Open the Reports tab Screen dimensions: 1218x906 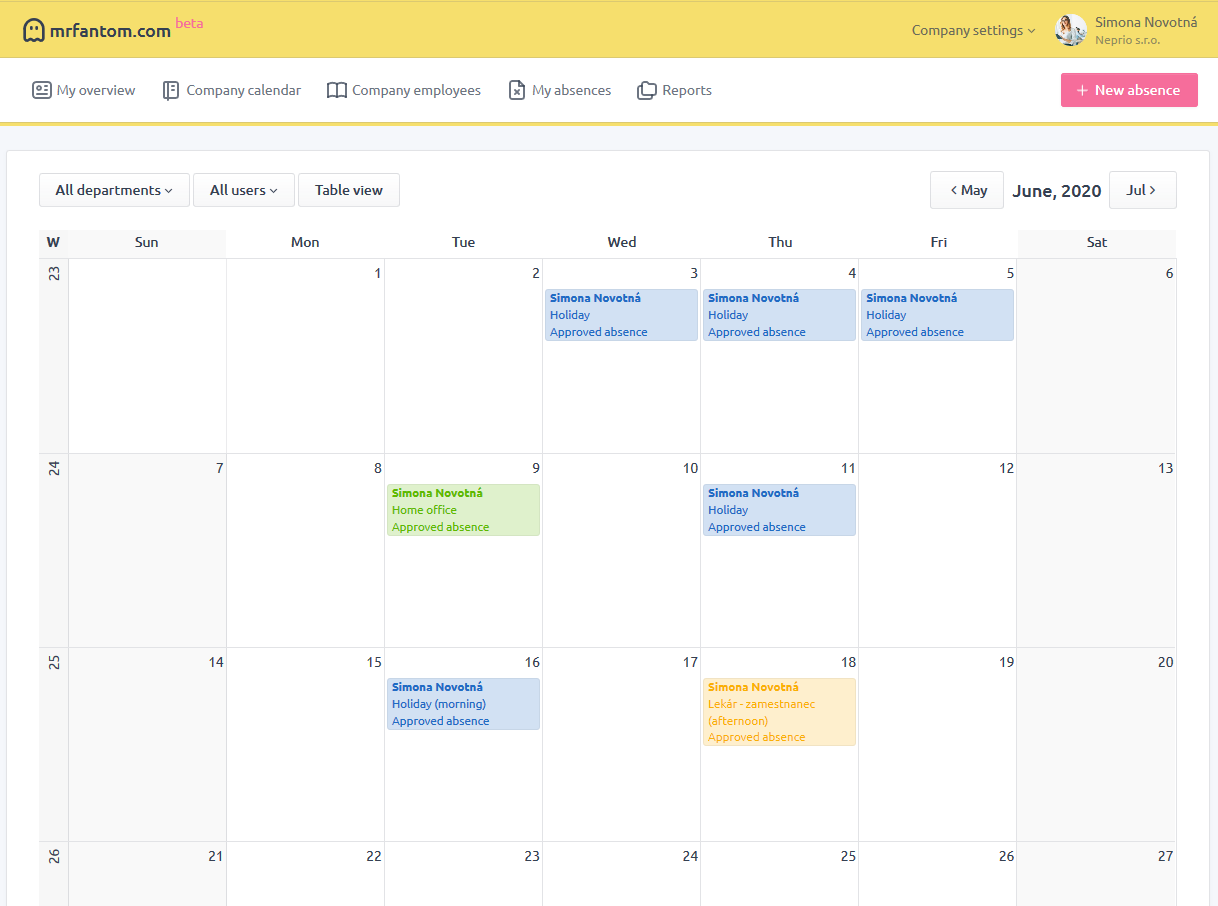point(675,90)
